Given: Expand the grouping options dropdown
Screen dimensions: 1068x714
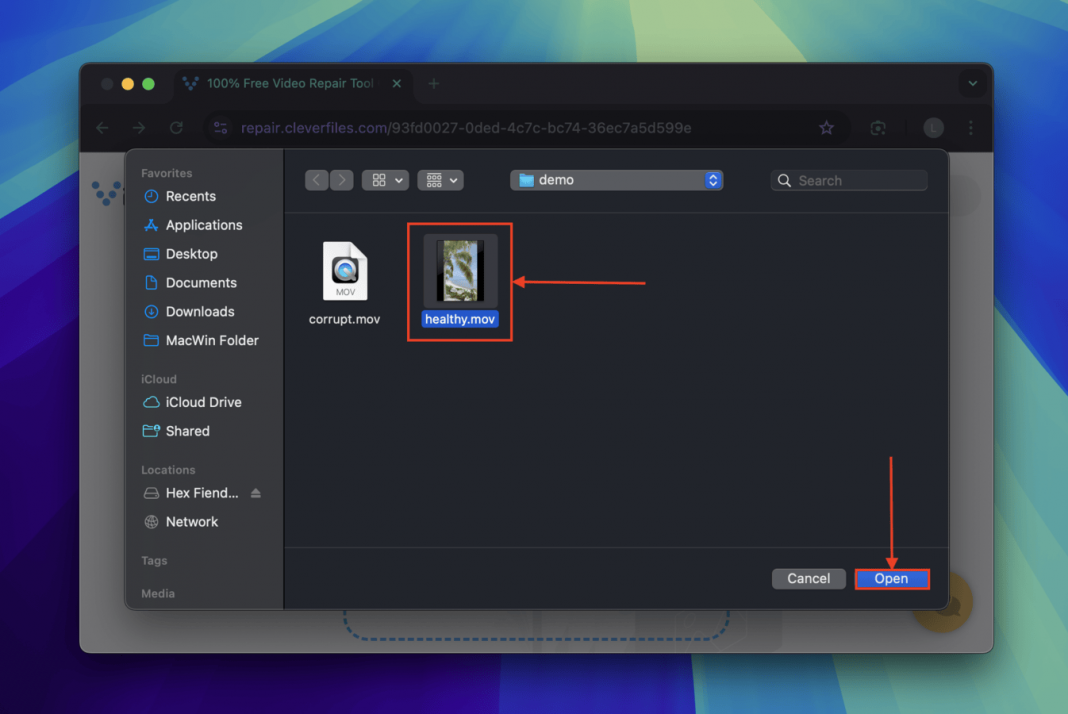Looking at the screenshot, I should click(x=440, y=180).
